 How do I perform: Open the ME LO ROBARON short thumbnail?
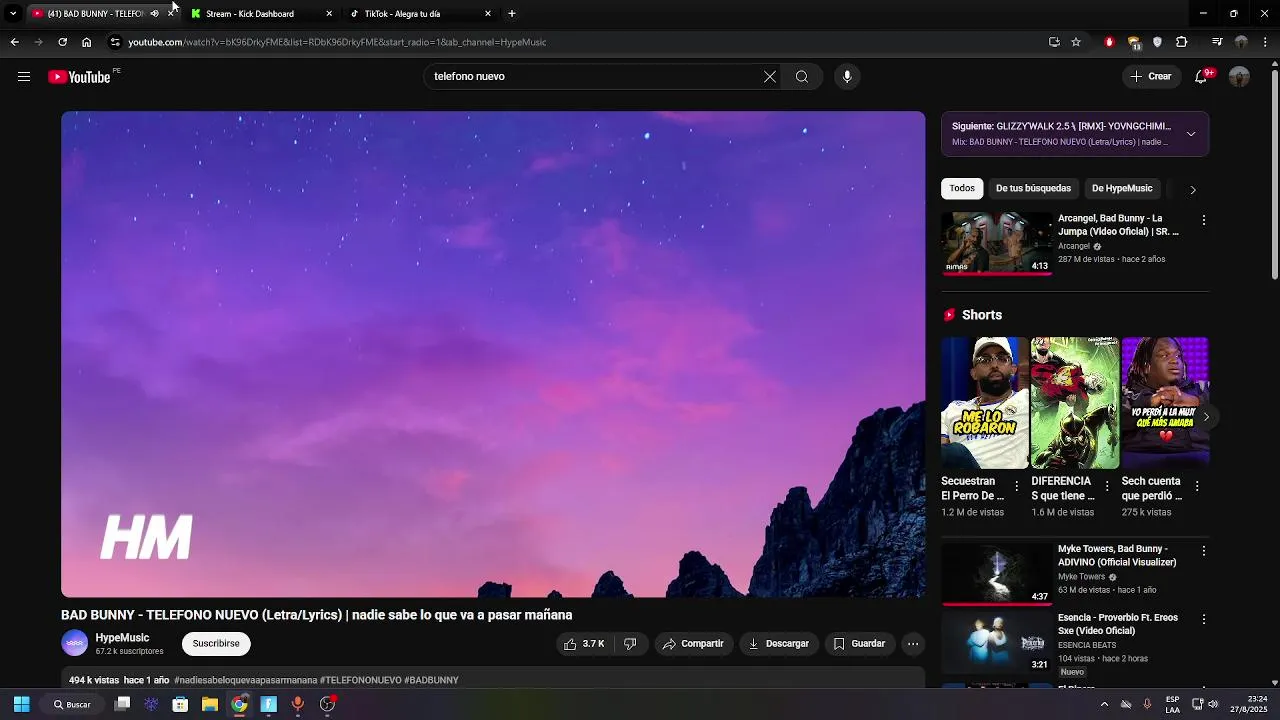(x=984, y=403)
